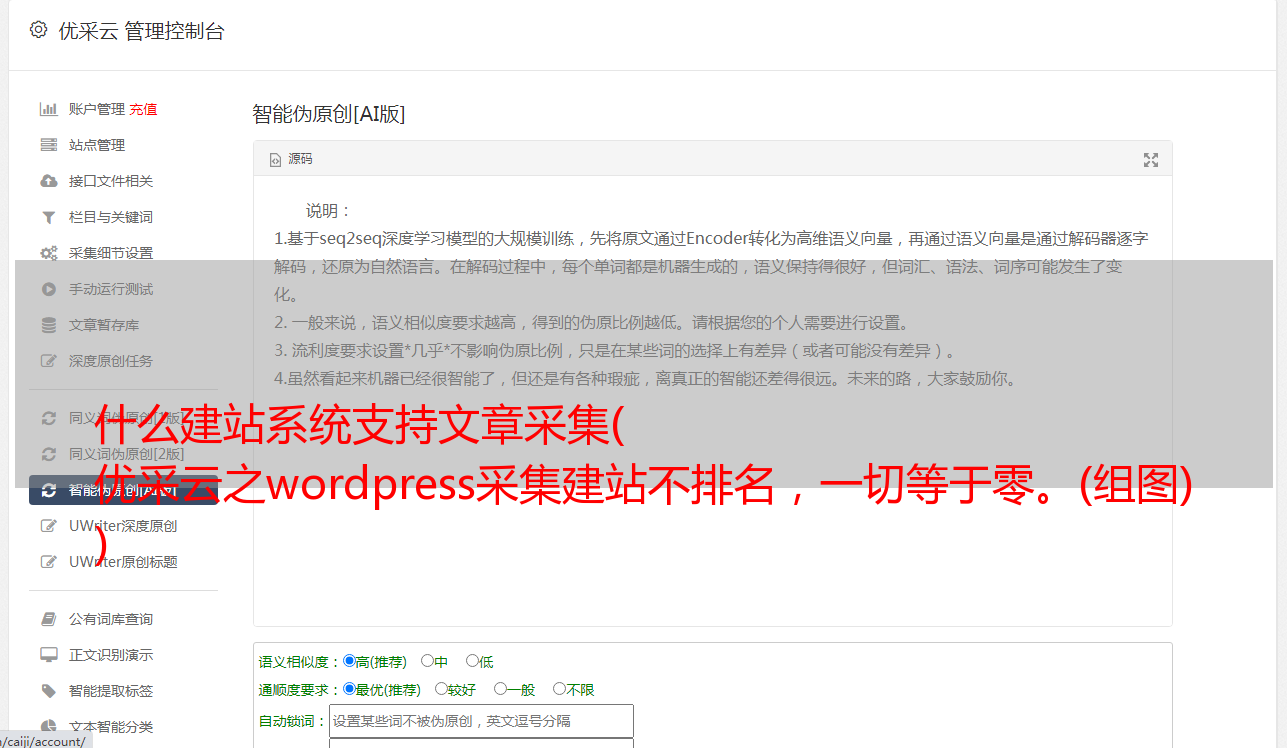Click the cloud upload icon for 接口文件相关
The height and width of the screenshot is (748, 1287).
(48, 181)
